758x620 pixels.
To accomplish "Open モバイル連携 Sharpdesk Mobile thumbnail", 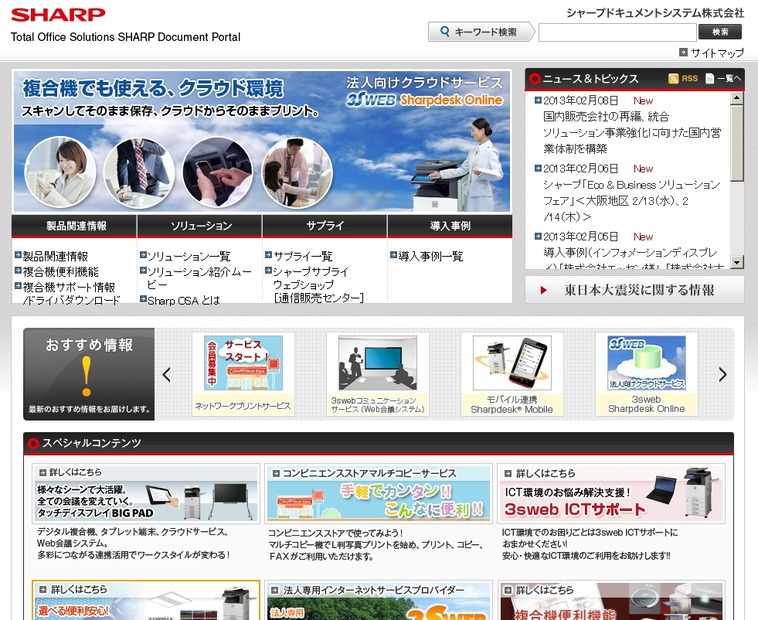I will [512, 374].
